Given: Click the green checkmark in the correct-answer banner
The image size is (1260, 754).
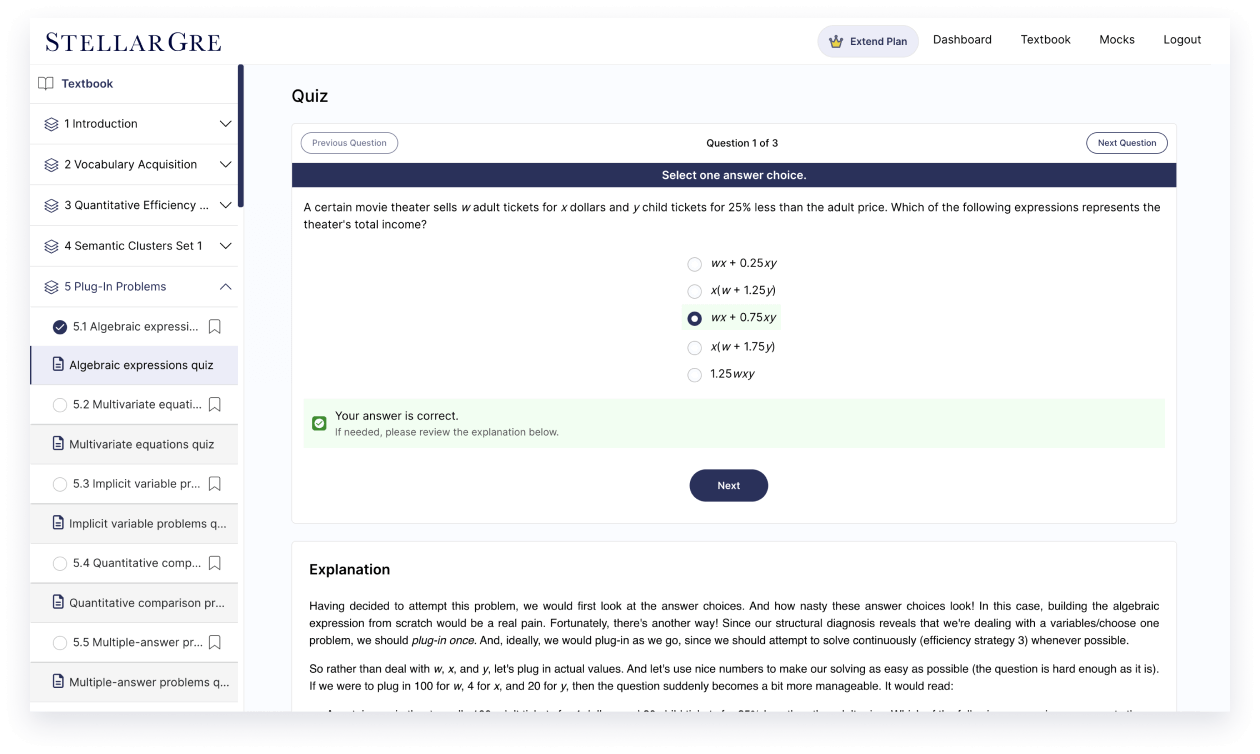Looking at the screenshot, I should point(319,423).
